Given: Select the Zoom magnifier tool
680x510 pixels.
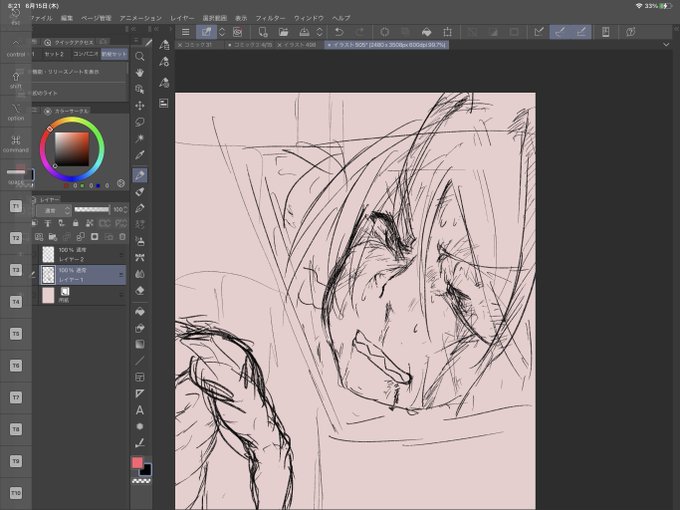Looking at the screenshot, I should 140,56.
